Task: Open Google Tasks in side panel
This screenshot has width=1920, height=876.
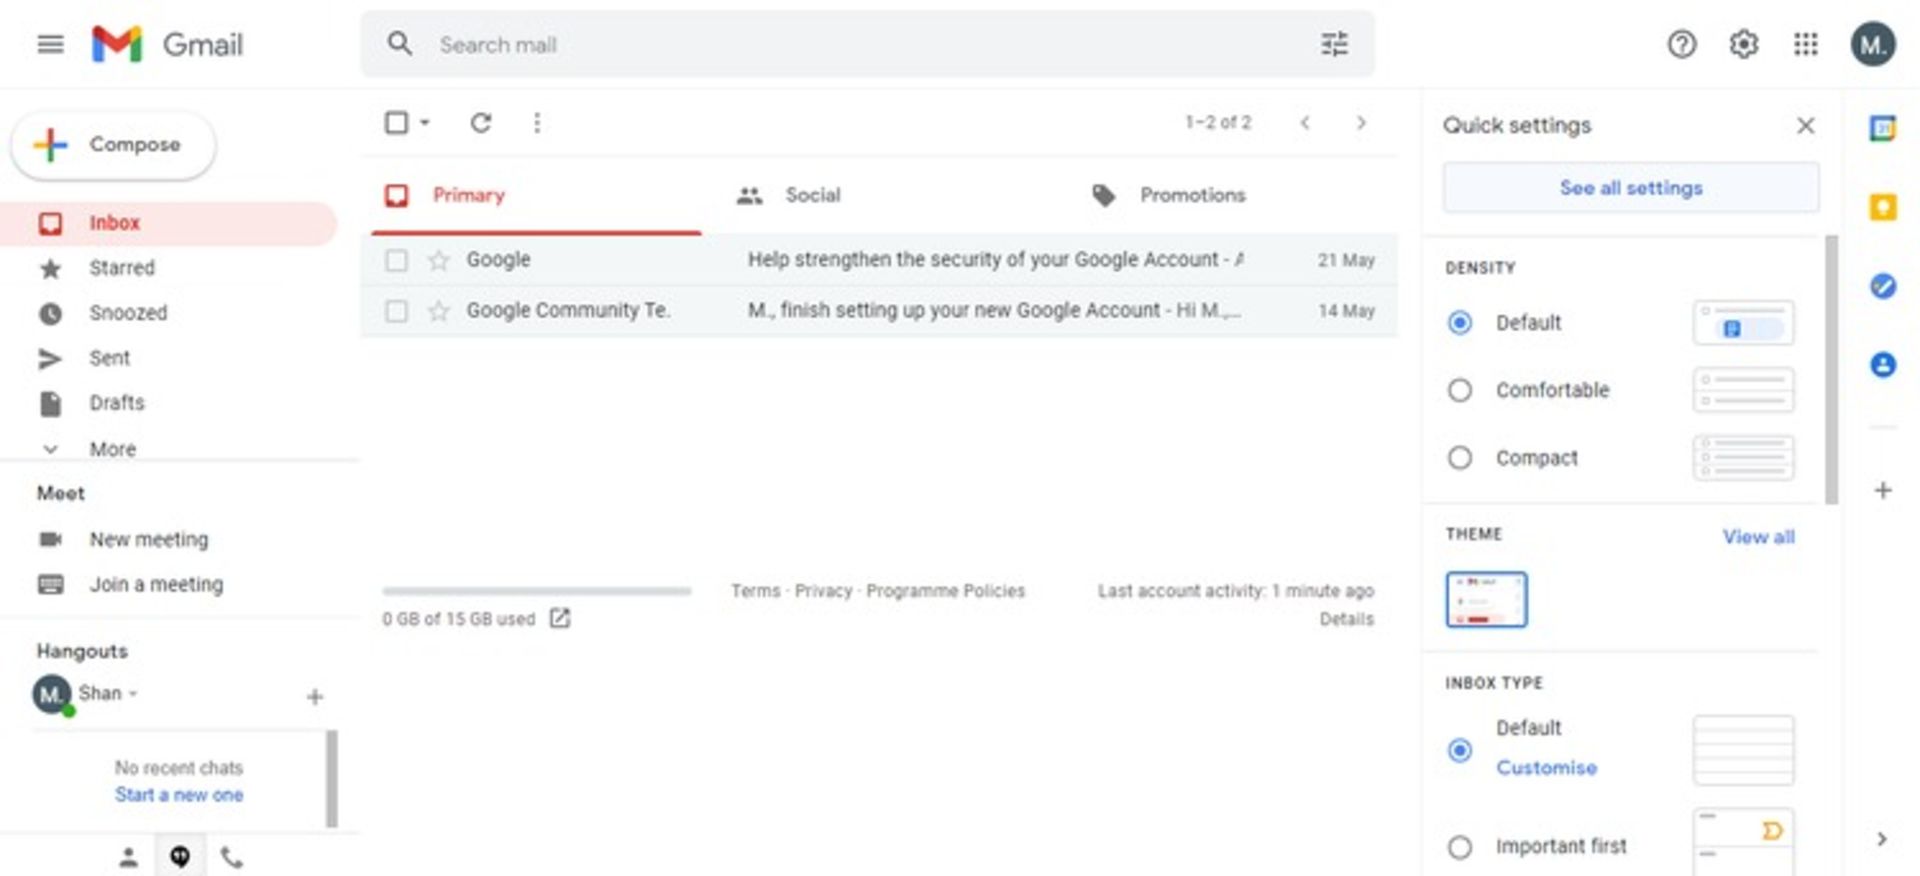Action: [x=1882, y=287]
